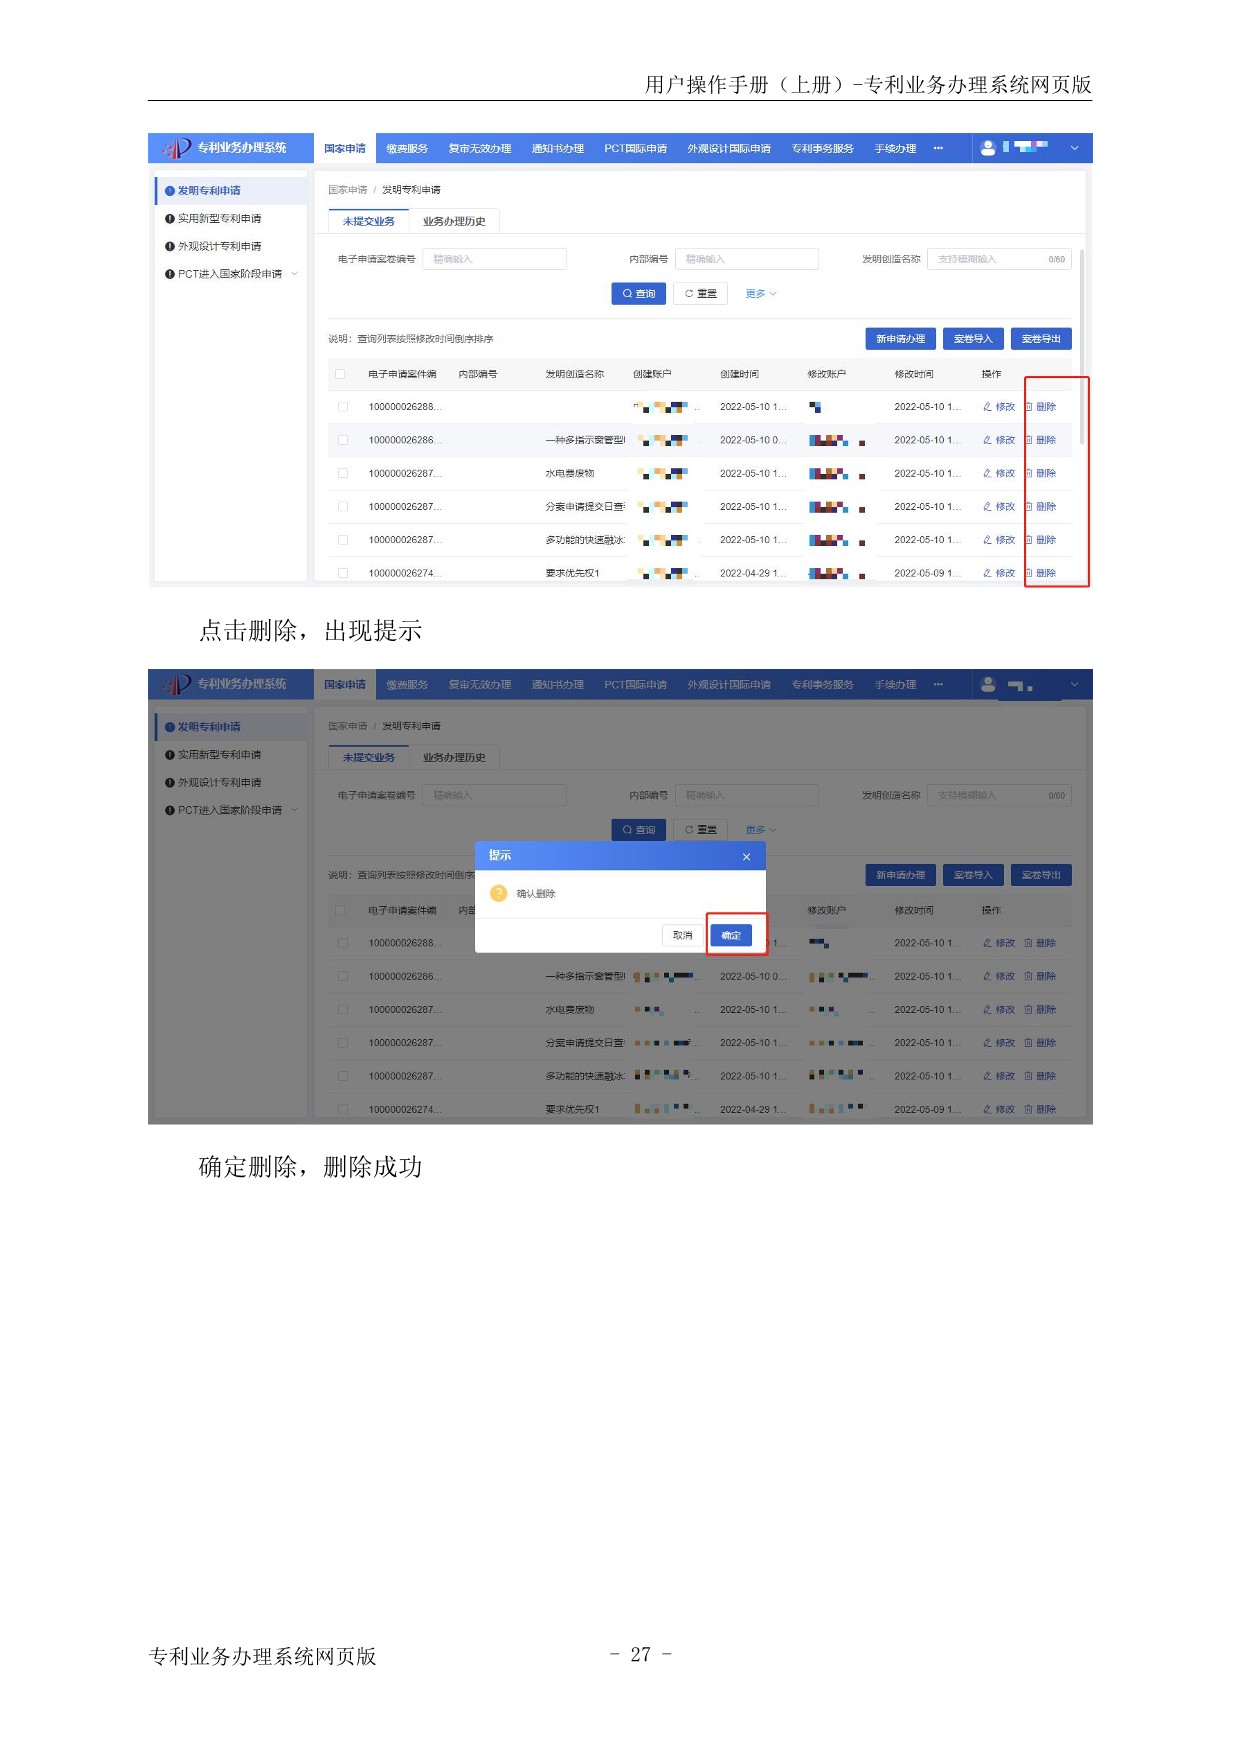The width and height of the screenshot is (1240, 1754).
Task: Cancel deletion with the 取消 button
Action: [x=682, y=935]
